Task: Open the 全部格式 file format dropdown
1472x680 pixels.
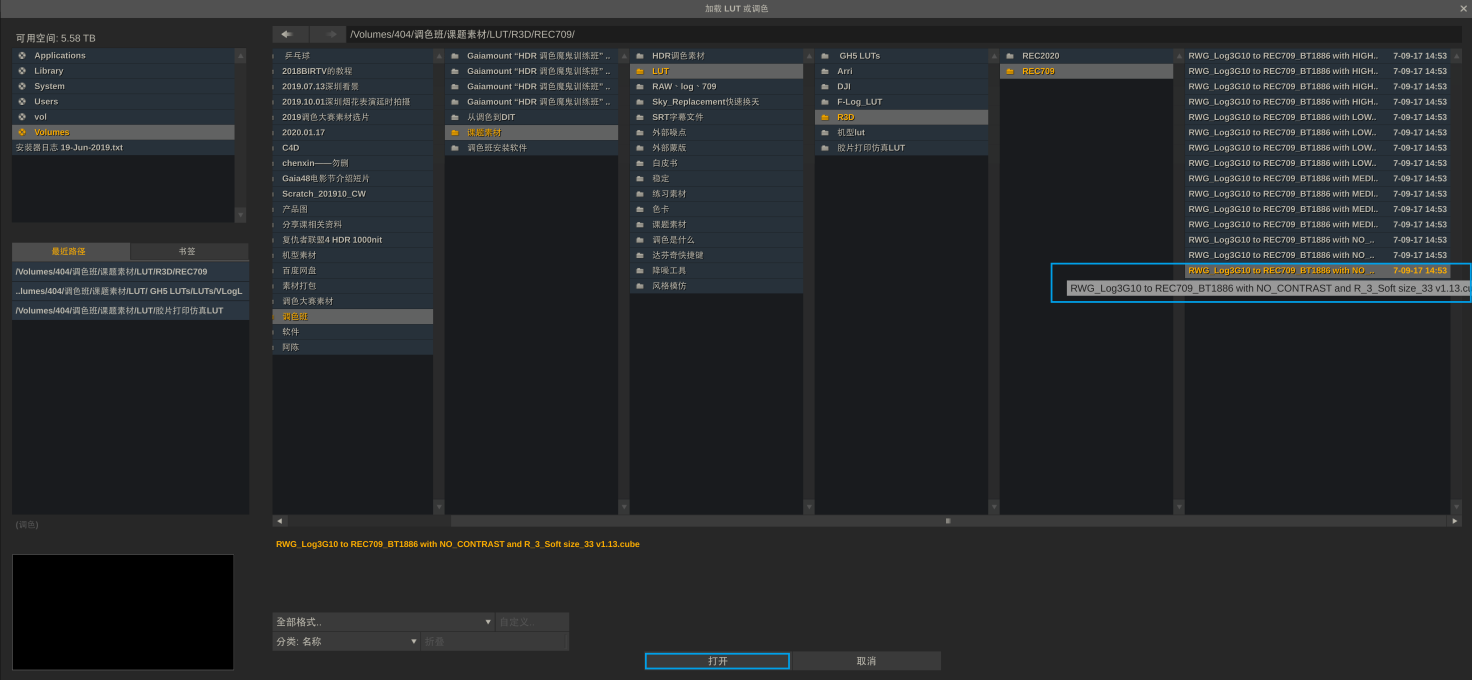Action: pyautogui.click(x=383, y=622)
